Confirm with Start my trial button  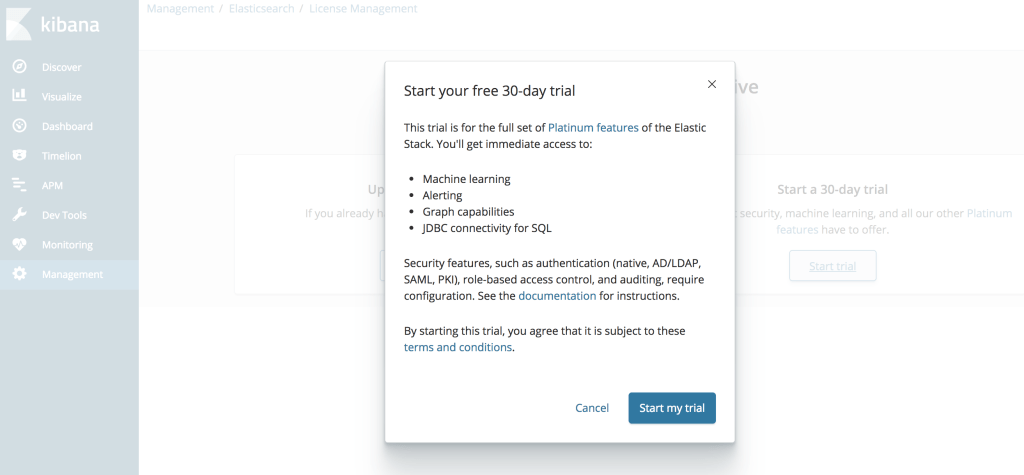coord(672,408)
